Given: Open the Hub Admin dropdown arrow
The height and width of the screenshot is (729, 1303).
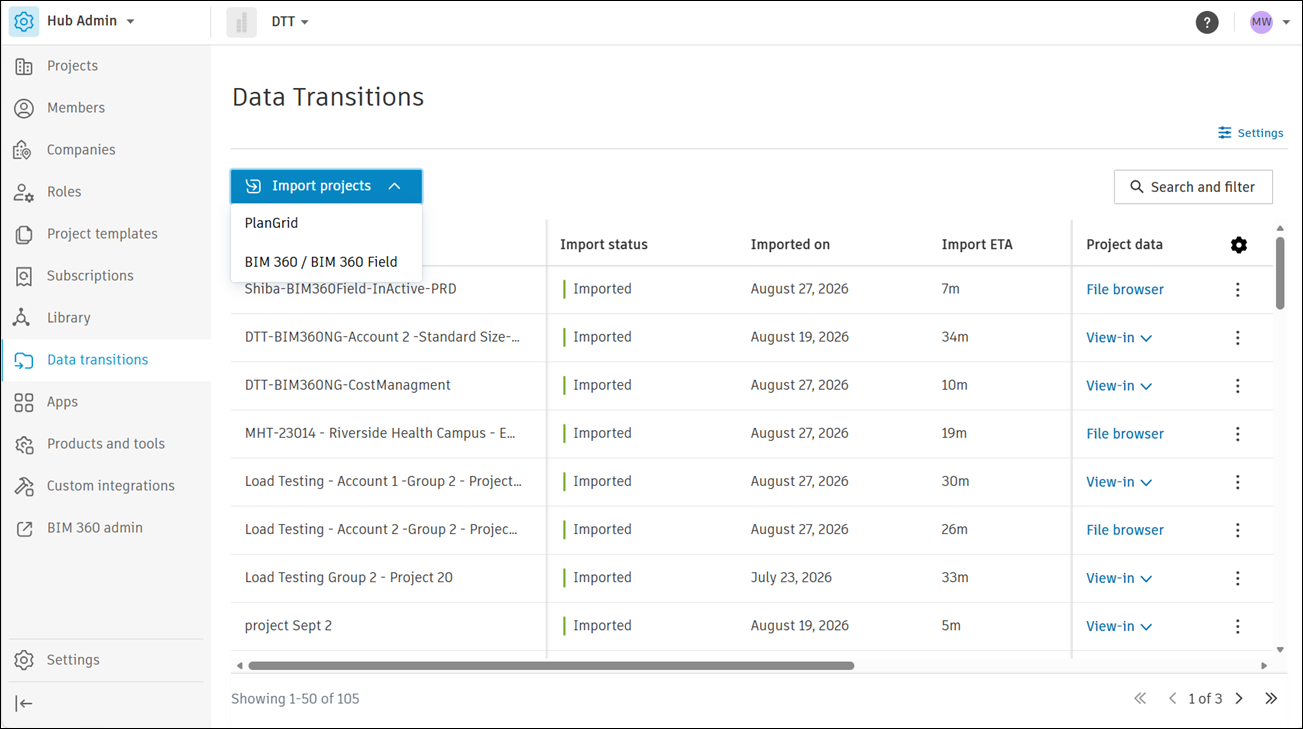Looking at the screenshot, I should 130,22.
